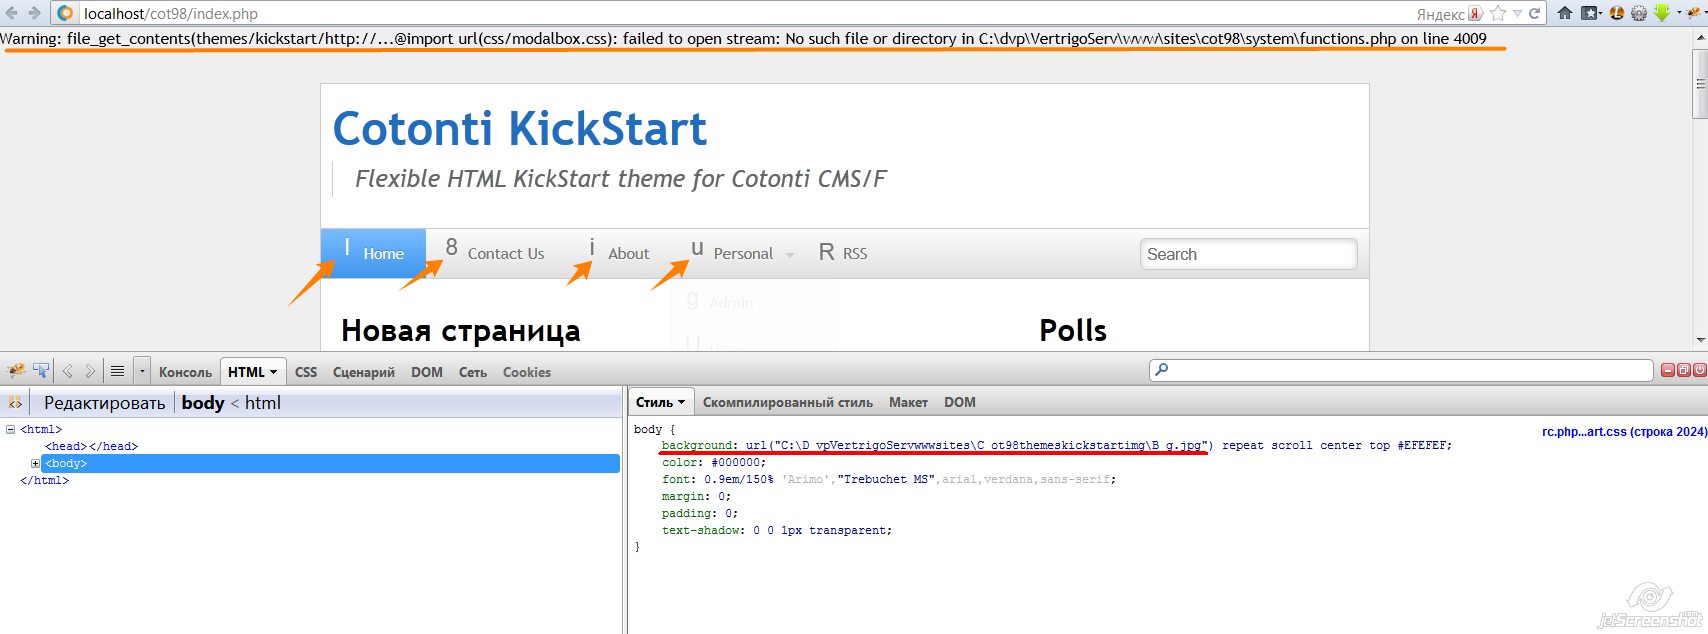
Task: Open the address bar history dropdown arrow
Action: [x=1517, y=14]
